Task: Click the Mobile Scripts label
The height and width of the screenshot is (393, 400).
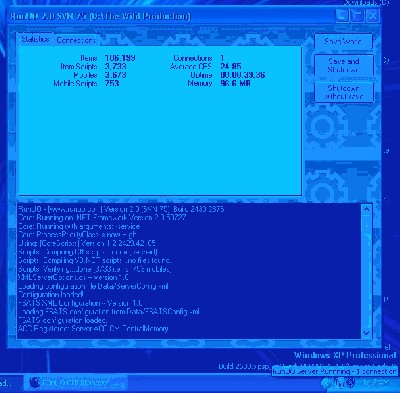Action: (75, 83)
